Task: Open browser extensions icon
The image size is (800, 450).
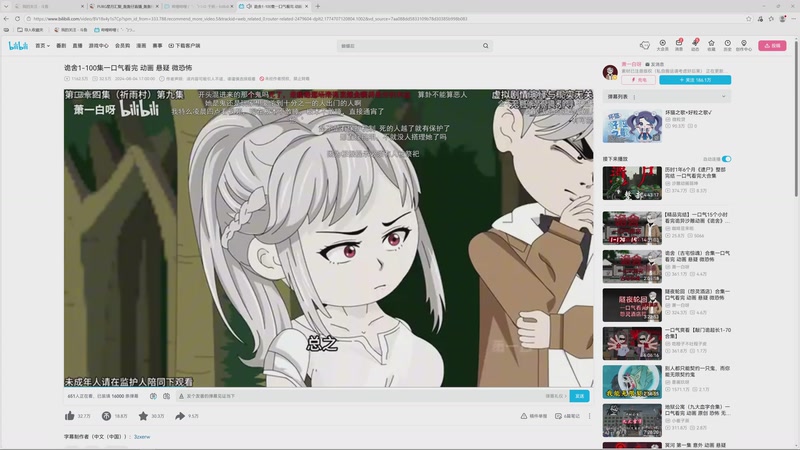Action: click(x=760, y=19)
